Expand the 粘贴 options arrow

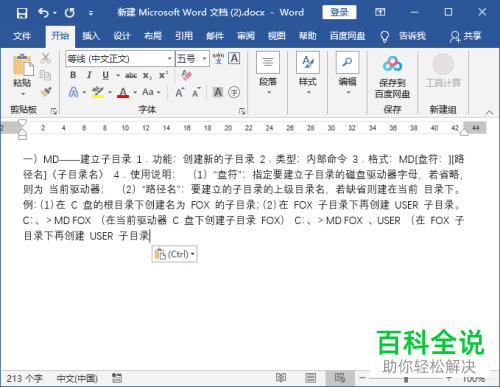23,94
